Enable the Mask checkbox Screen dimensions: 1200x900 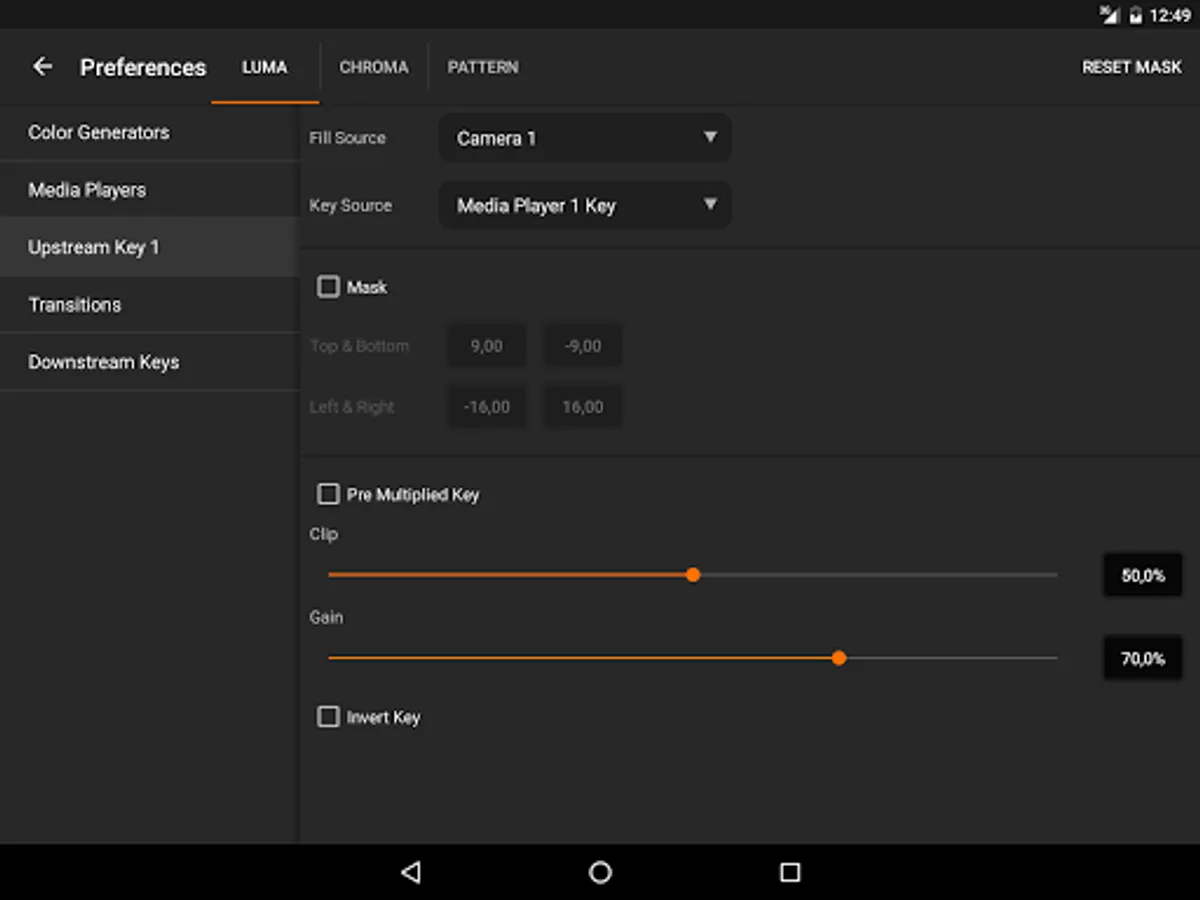coord(328,287)
